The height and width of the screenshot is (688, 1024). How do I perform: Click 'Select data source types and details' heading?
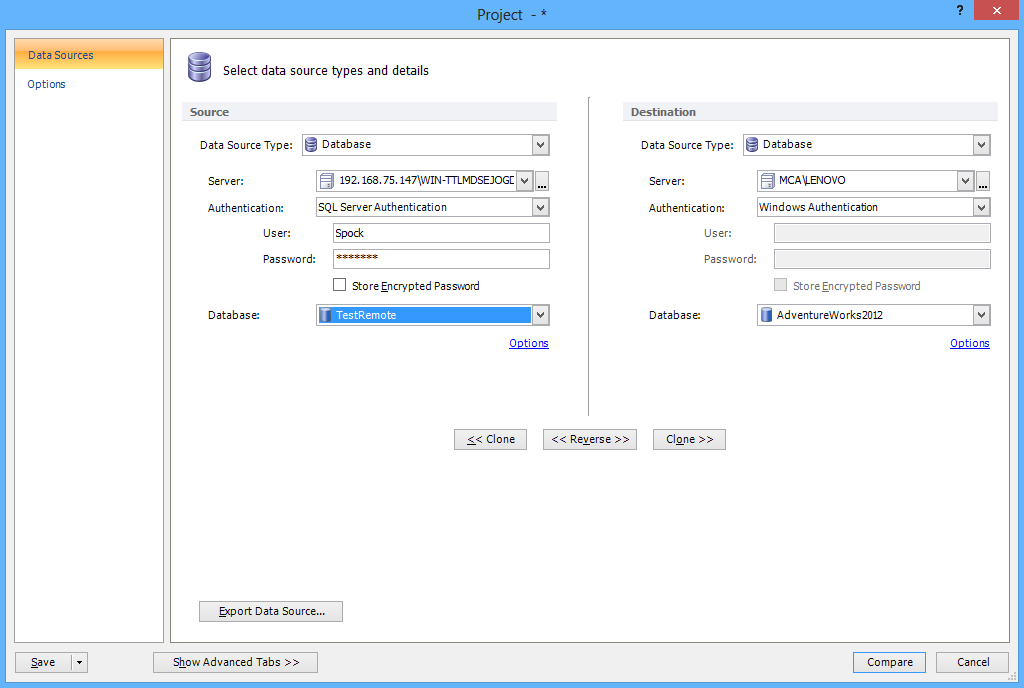point(326,70)
